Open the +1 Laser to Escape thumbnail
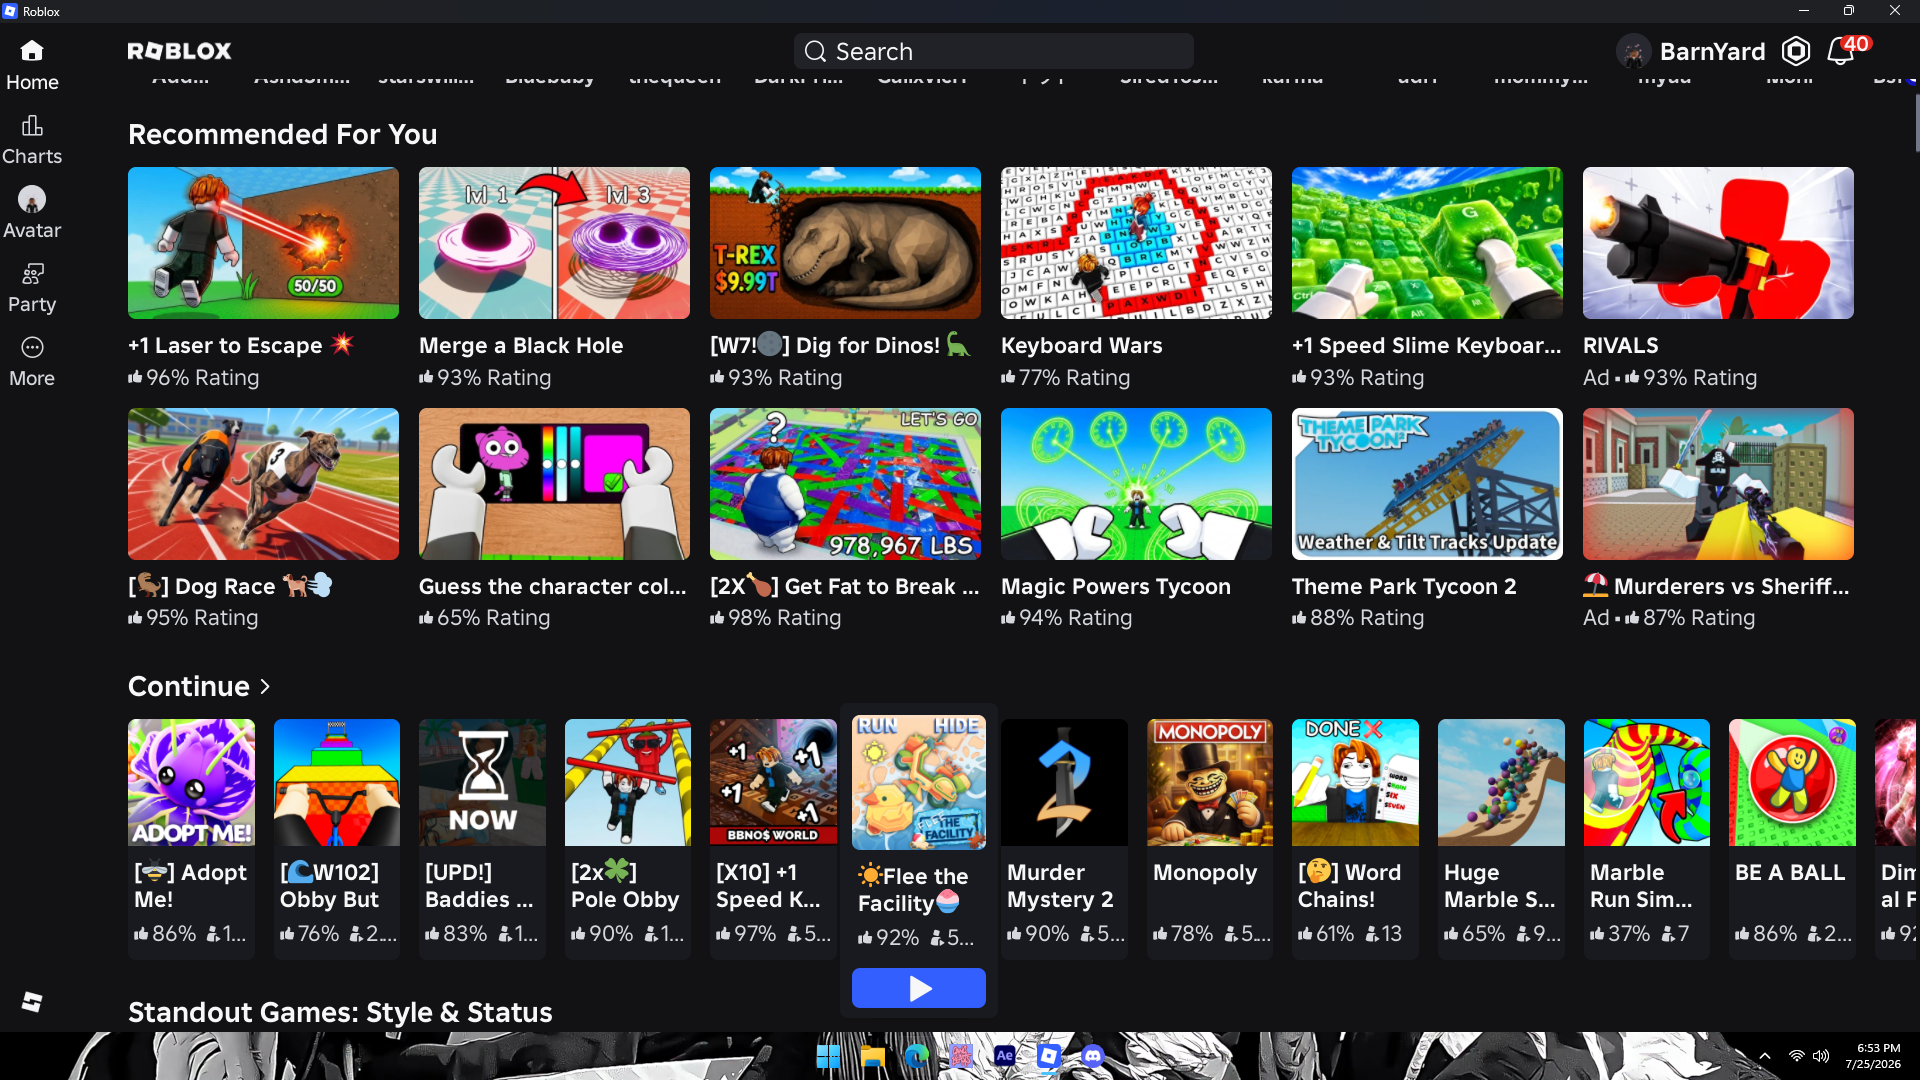 (x=263, y=243)
